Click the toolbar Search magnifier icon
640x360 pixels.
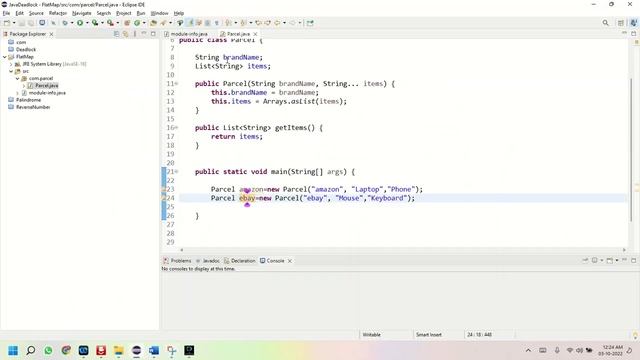click(x=606, y=23)
